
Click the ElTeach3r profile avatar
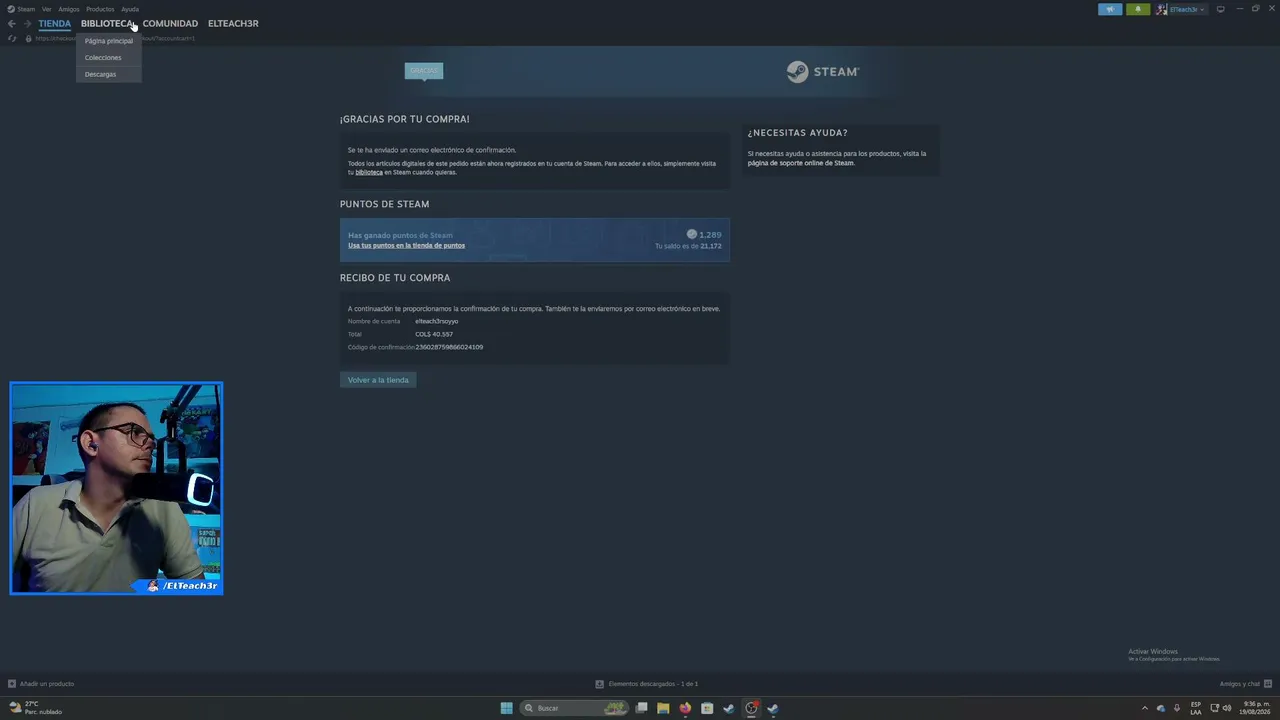1162,9
